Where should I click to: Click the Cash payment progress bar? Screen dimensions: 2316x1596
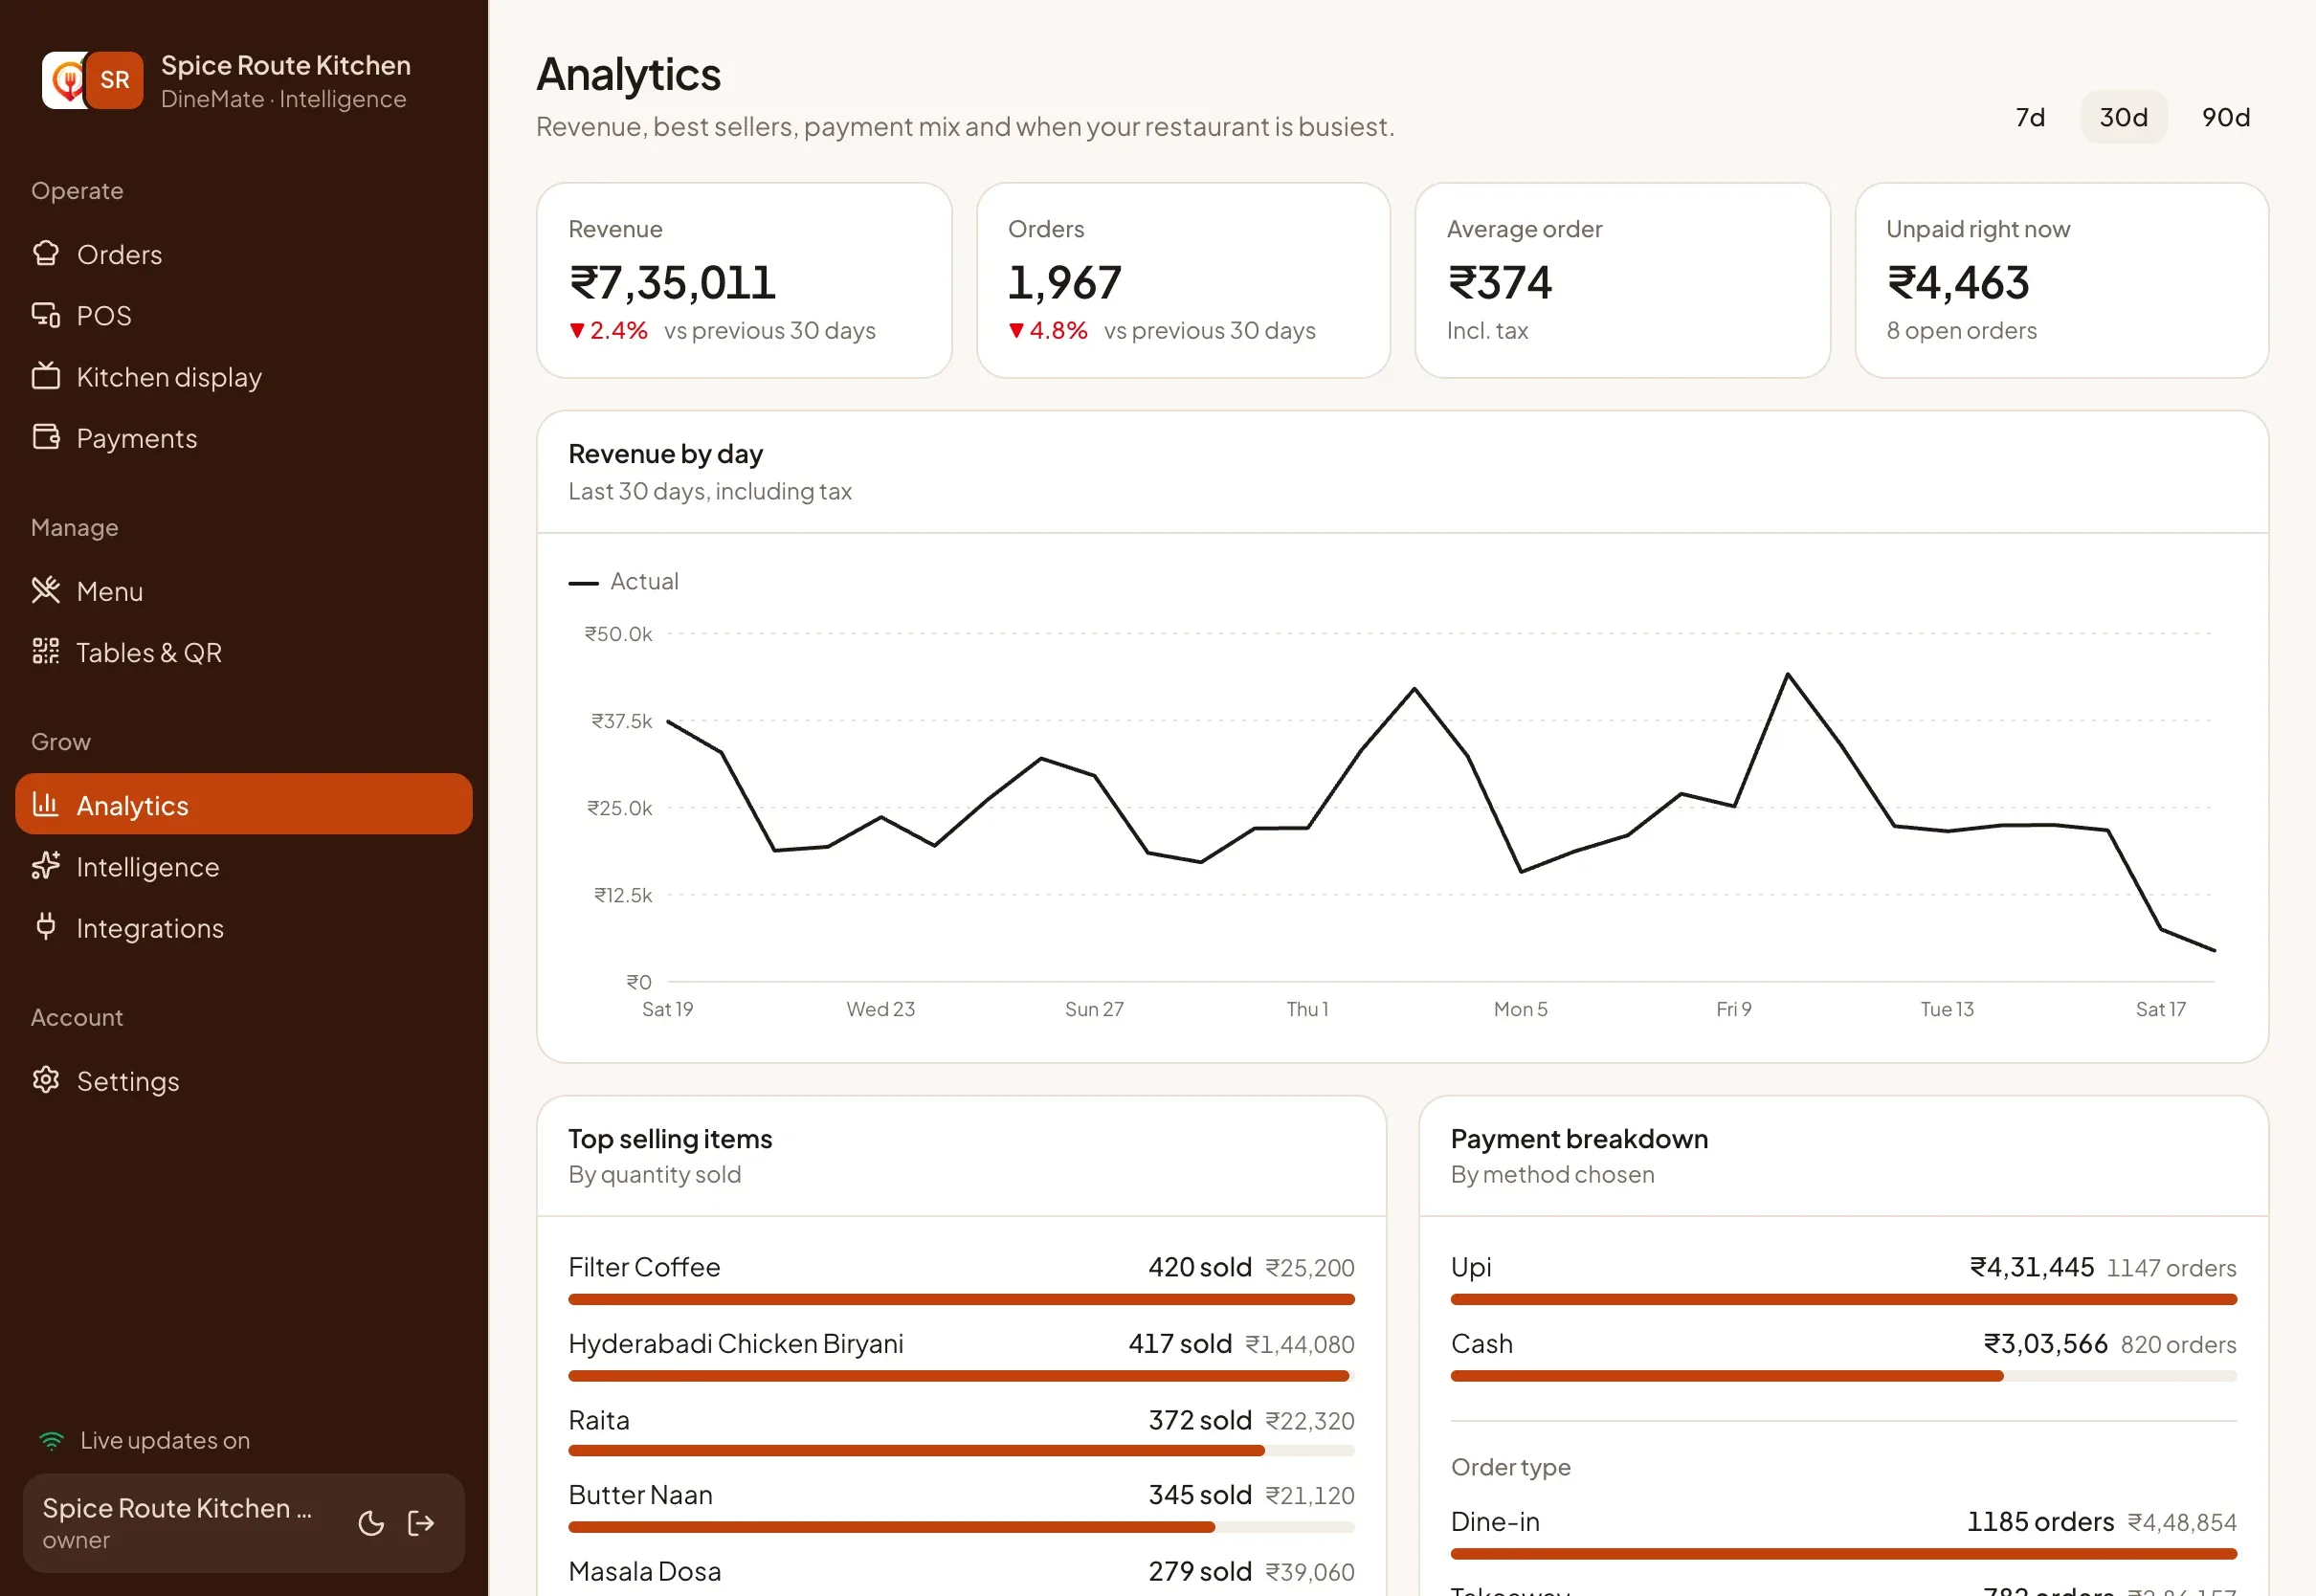point(1843,1376)
